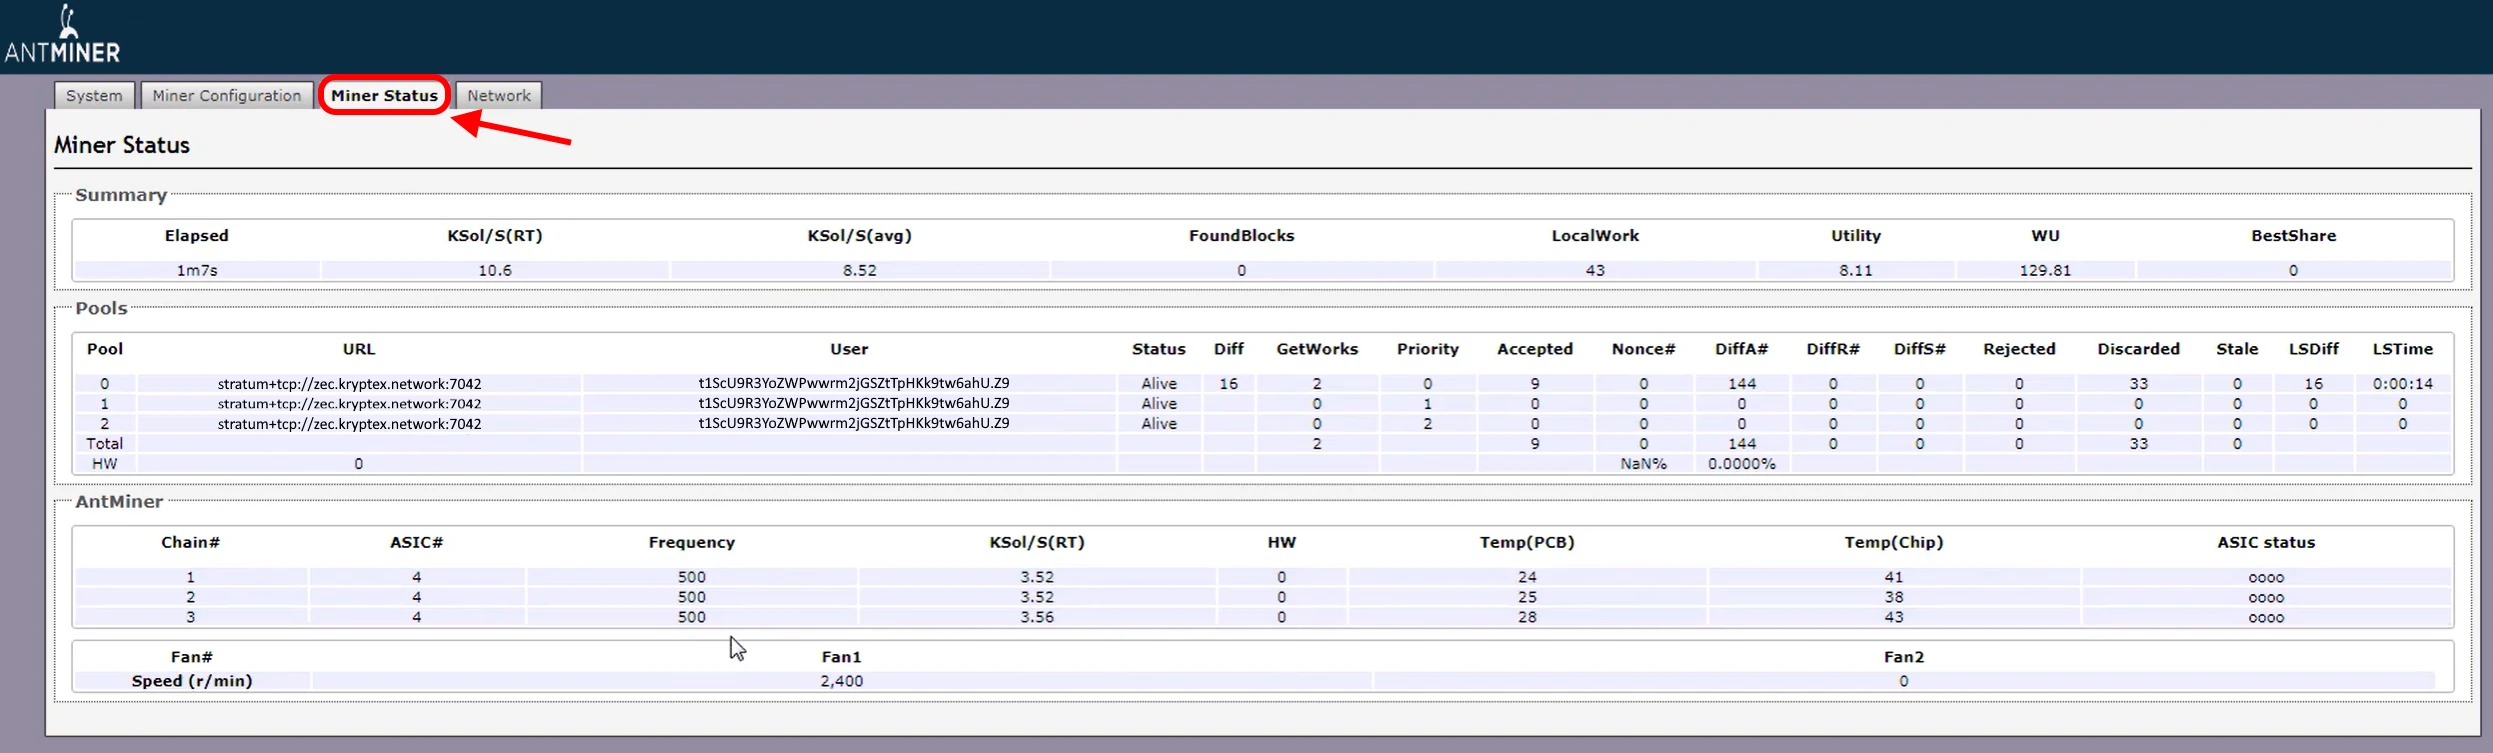Select the Miner Status tab
2493x753 pixels.
pyautogui.click(x=384, y=96)
